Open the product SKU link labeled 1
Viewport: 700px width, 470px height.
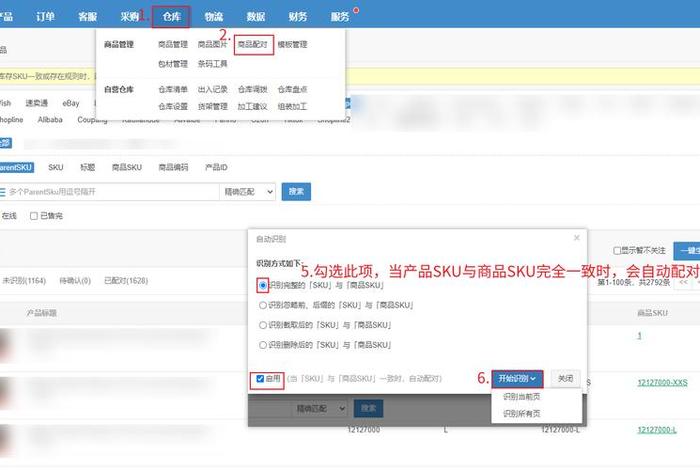click(x=639, y=336)
